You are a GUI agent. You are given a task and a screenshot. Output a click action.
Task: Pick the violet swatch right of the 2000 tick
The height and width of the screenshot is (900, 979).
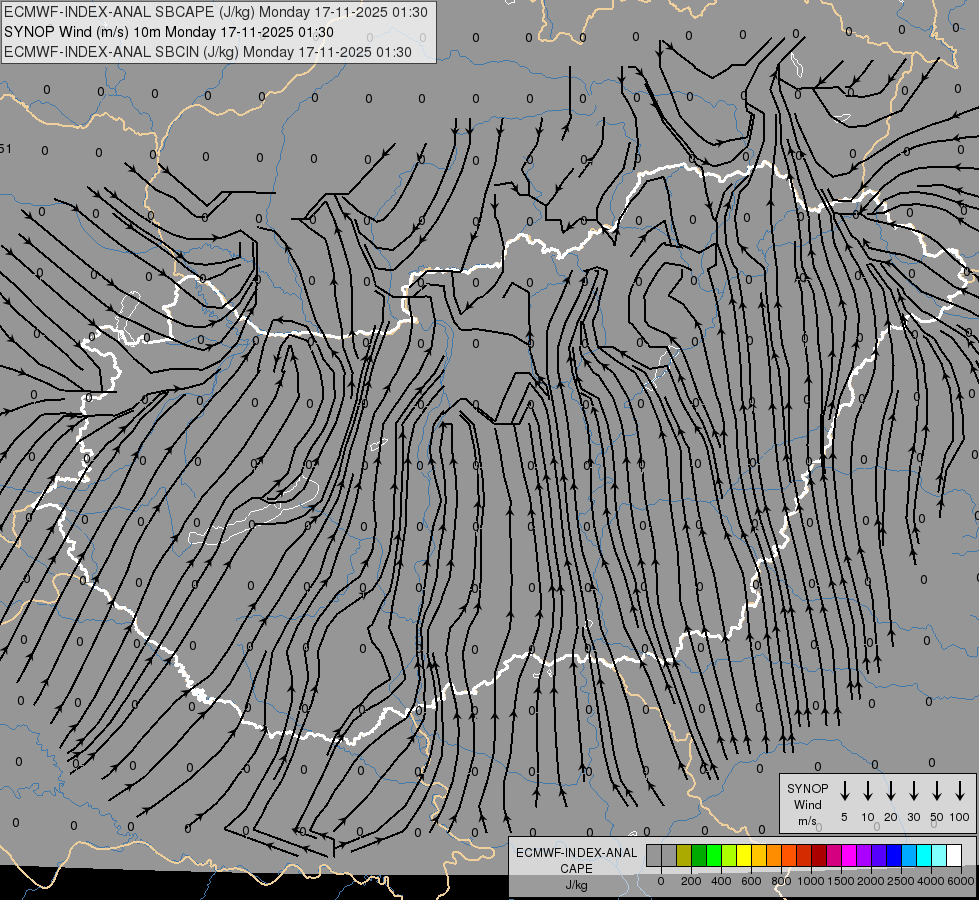(x=879, y=856)
